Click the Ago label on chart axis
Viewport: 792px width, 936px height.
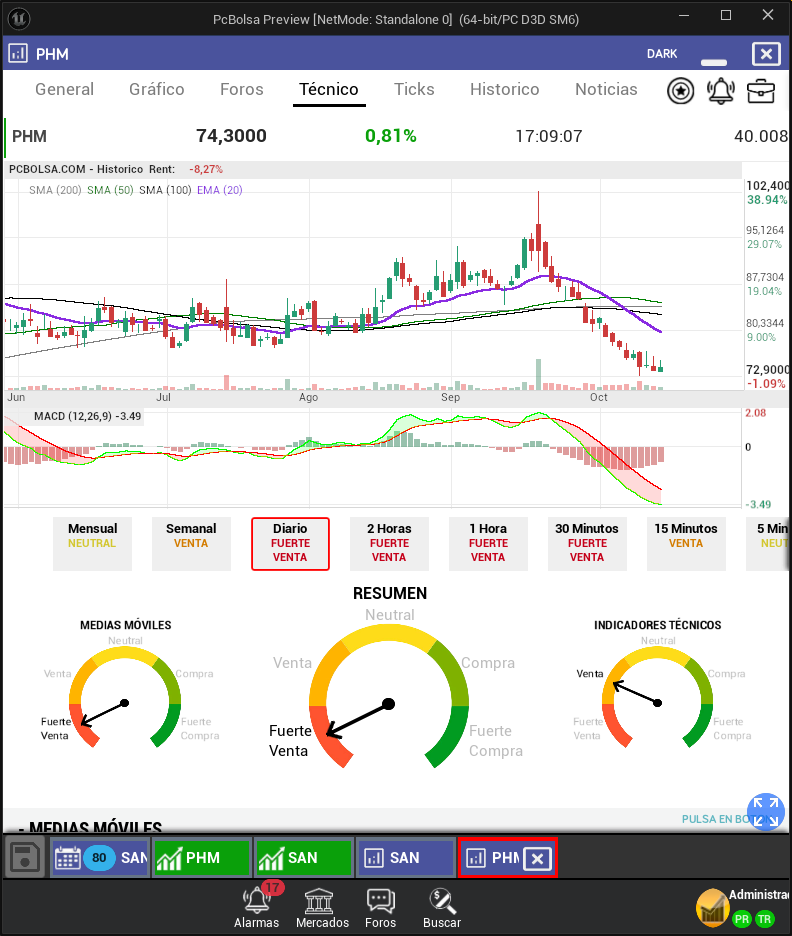tap(309, 398)
